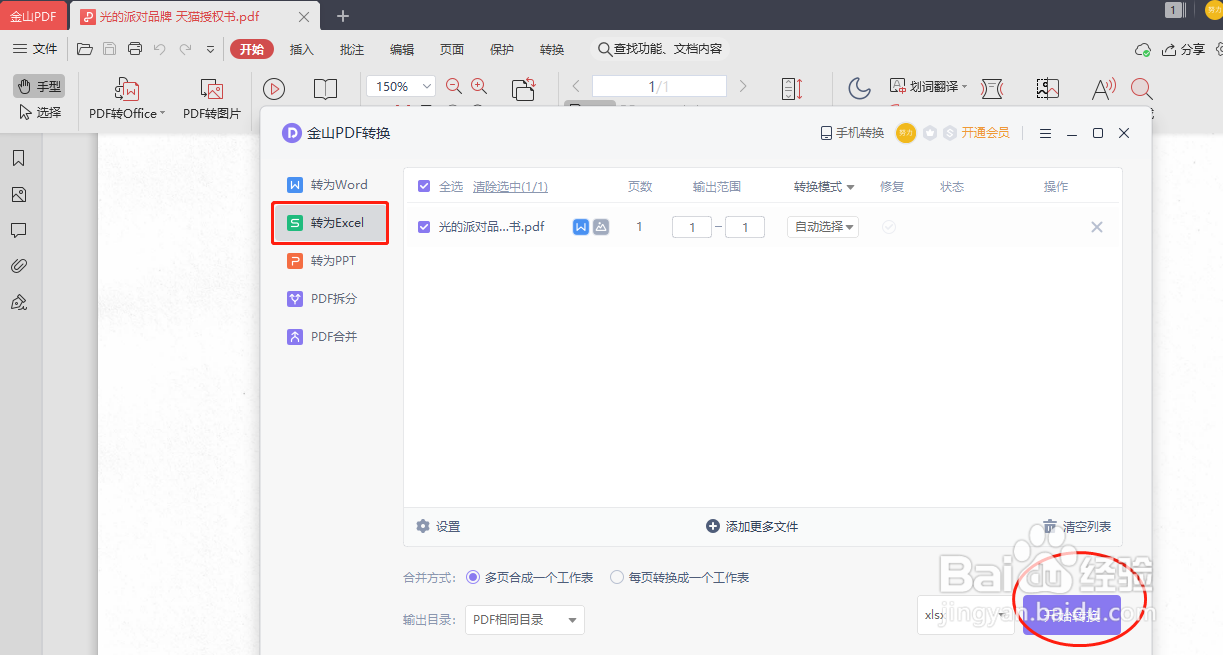Click 清除选中(1/1) link
This screenshot has height=655, width=1223.
(x=510, y=187)
